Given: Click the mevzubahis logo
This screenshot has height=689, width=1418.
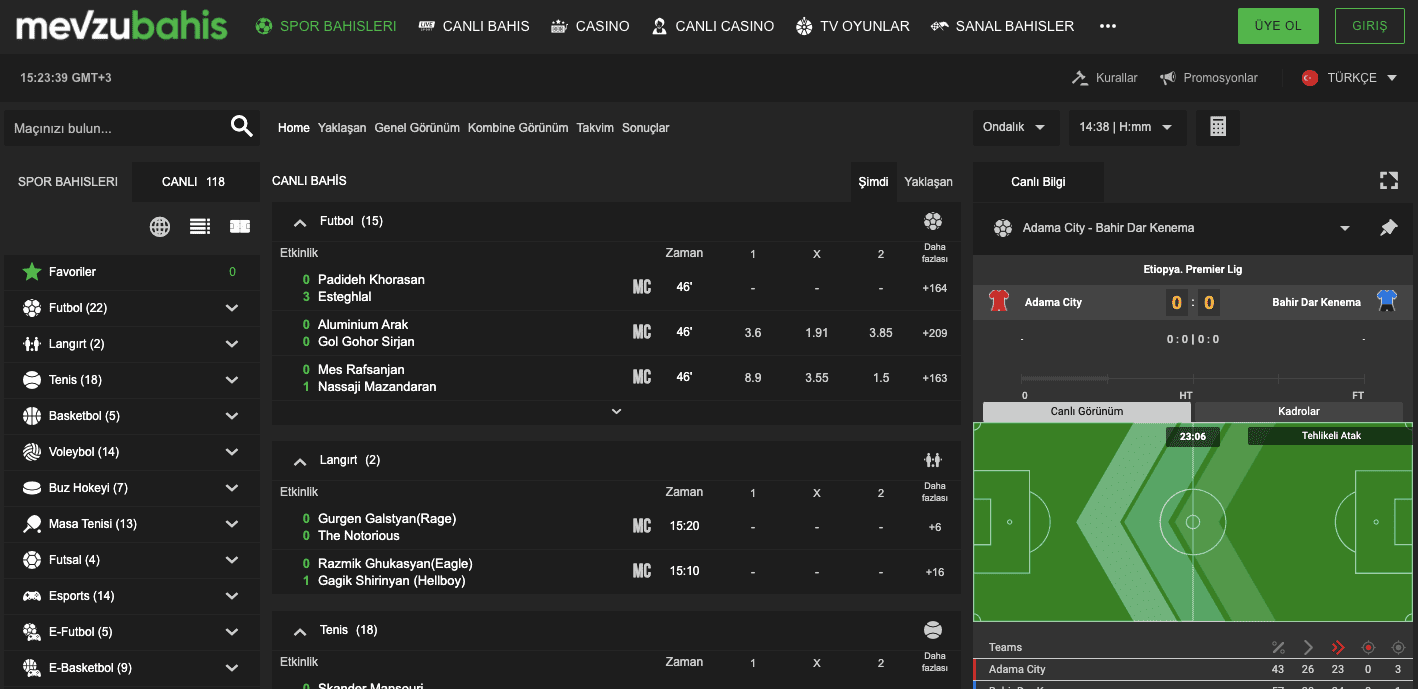Looking at the screenshot, I should point(122,27).
